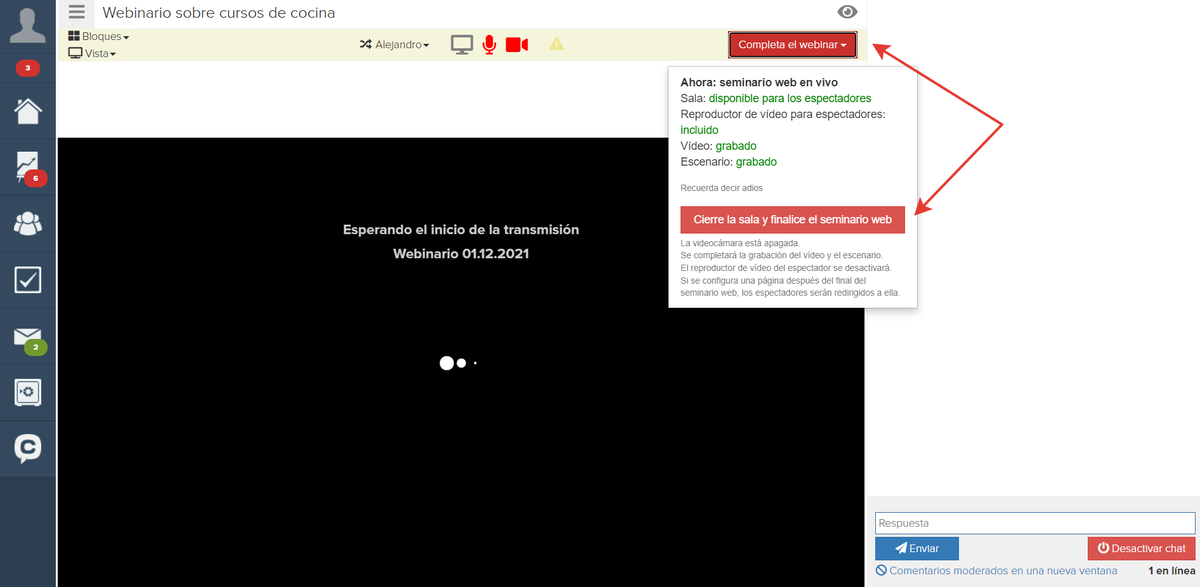Open the mail envelope icon in sidebar
The width and height of the screenshot is (1200, 587).
pos(28,337)
